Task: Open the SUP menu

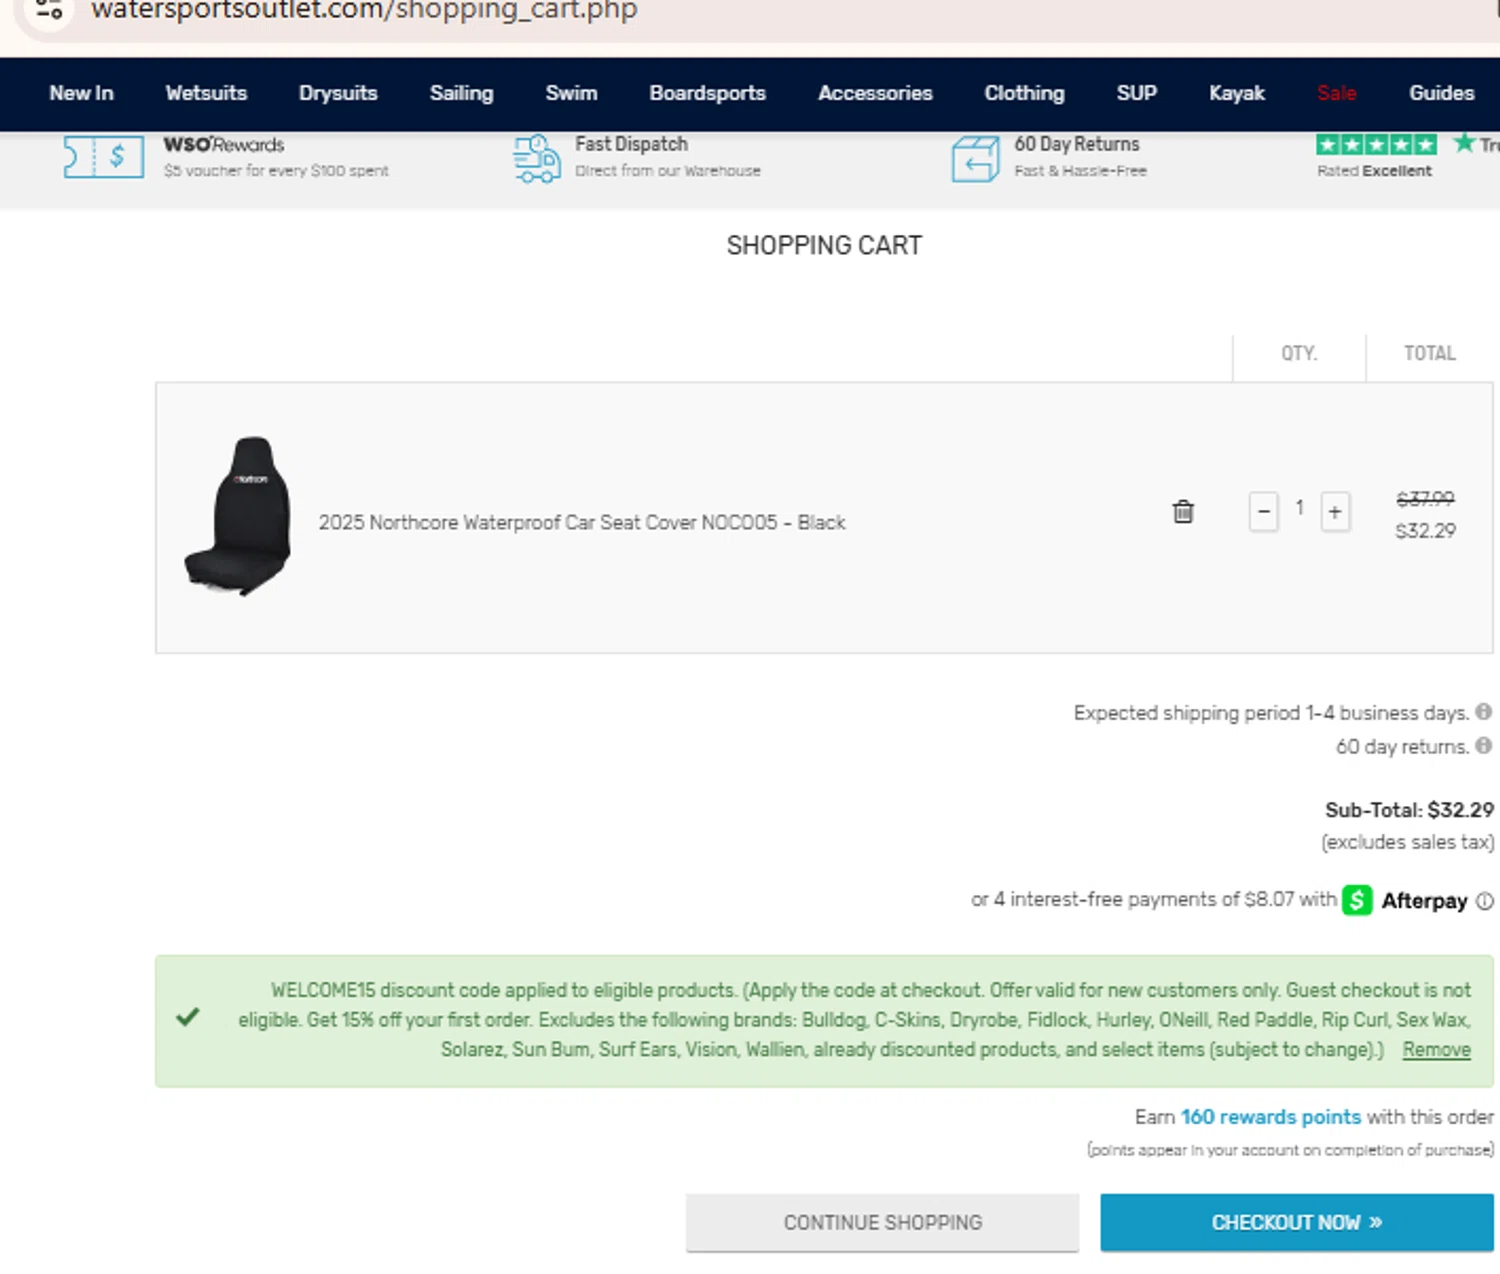Action: (x=1136, y=93)
